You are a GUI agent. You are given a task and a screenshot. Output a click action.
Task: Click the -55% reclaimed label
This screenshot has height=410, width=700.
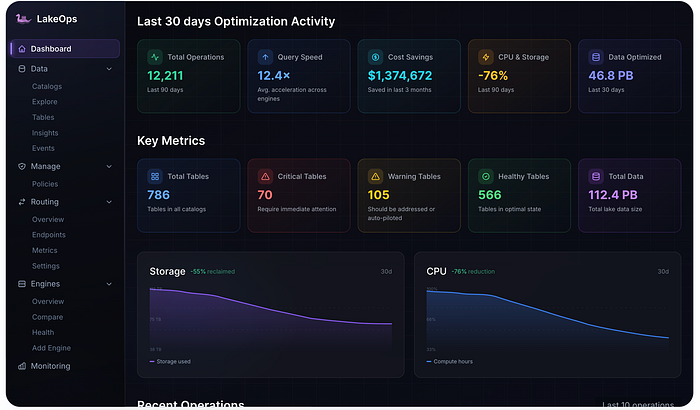click(x=212, y=272)
